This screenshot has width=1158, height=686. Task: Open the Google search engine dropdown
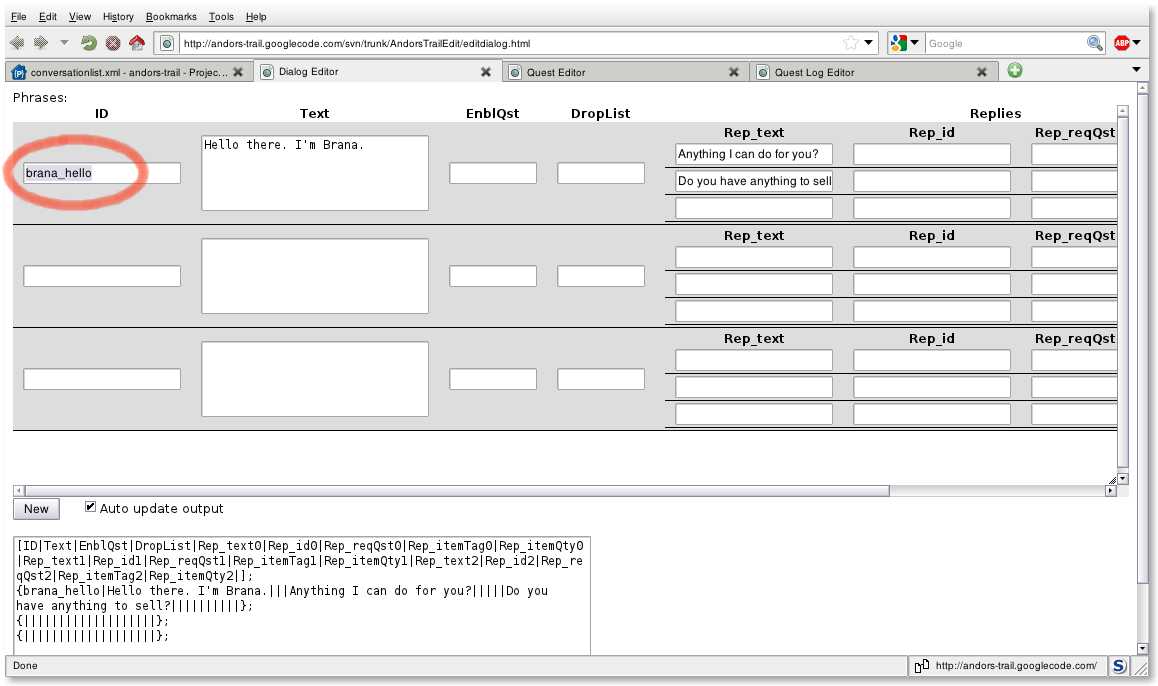[904, 43]
